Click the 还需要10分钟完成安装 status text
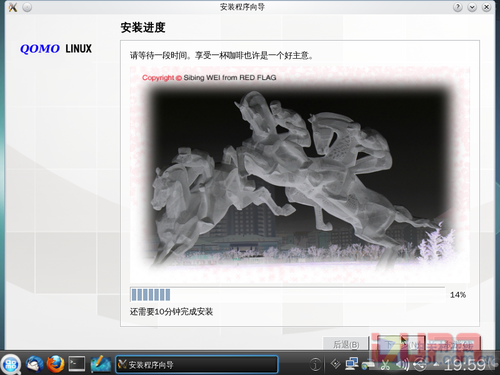The height and width of the screenshot is (375, 500). point(171,312)
